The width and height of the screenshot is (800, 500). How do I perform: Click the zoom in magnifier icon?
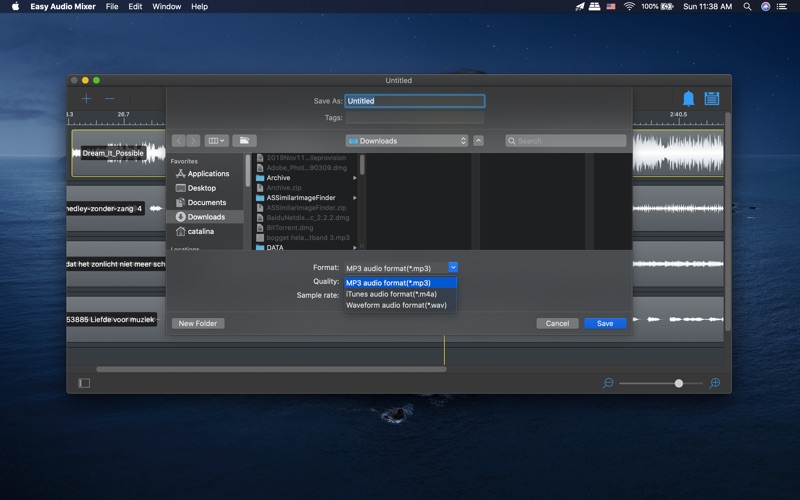715,383
